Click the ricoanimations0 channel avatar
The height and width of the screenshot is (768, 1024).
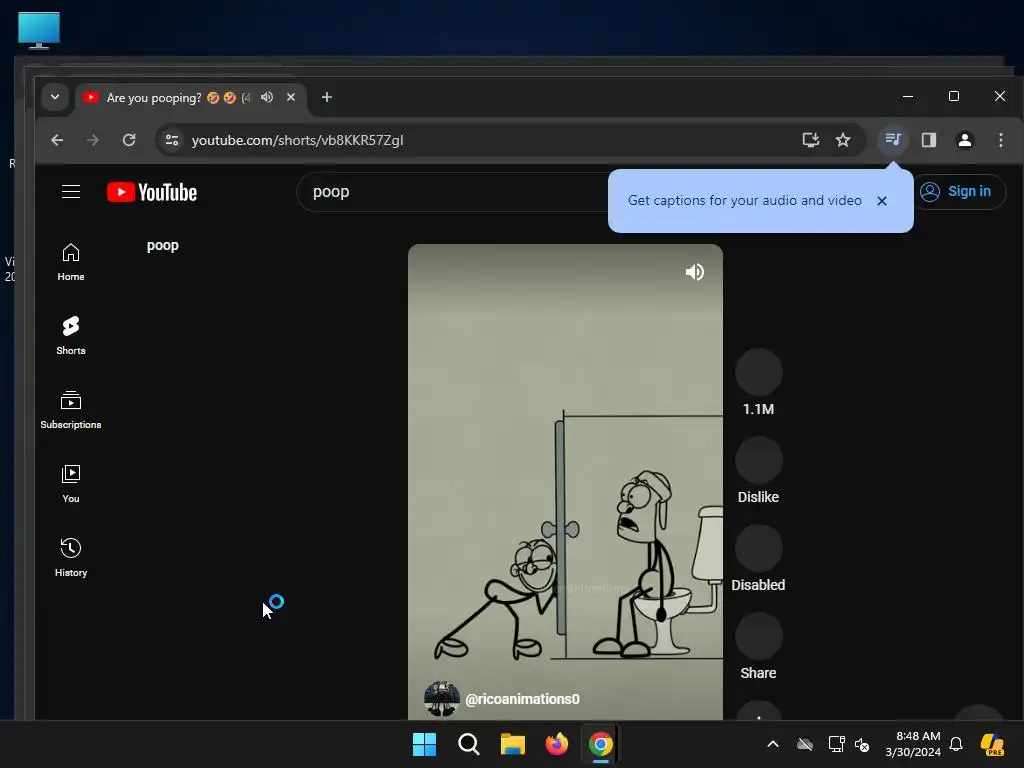pos(441,699)
